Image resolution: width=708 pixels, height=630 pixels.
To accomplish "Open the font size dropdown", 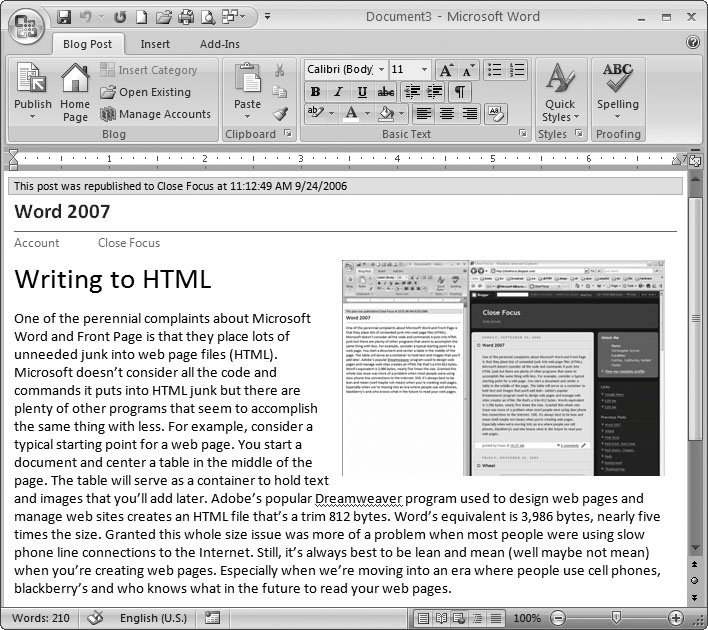I will point(424,70).
